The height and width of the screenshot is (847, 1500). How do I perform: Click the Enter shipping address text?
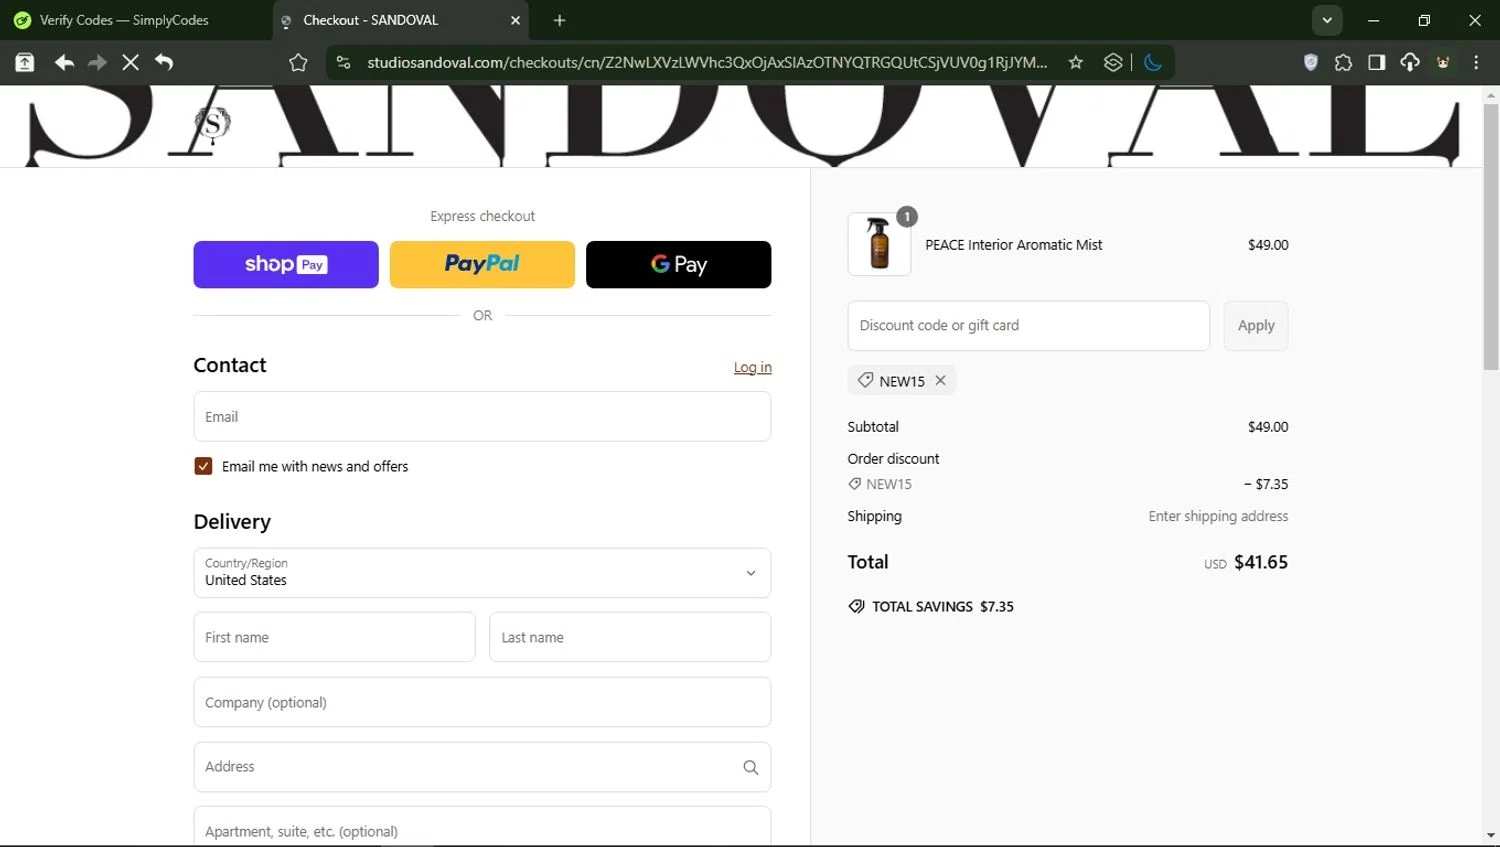[x=1218, y=516]
